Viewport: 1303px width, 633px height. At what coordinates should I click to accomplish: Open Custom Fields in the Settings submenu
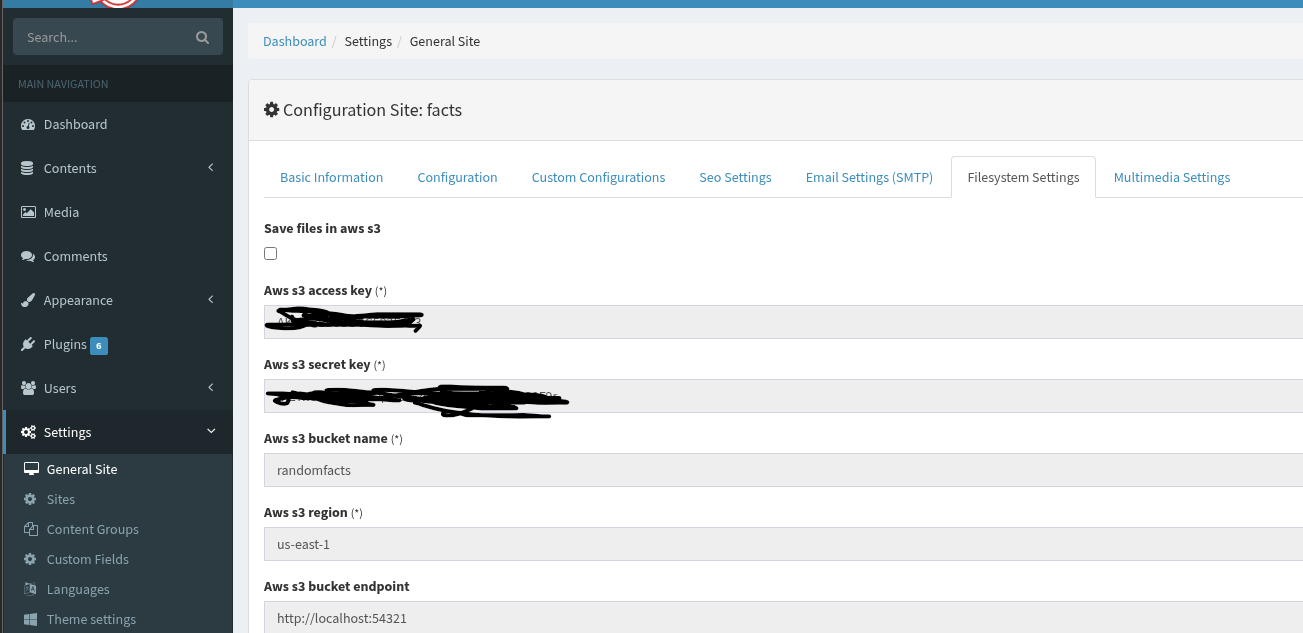(87, 559)
